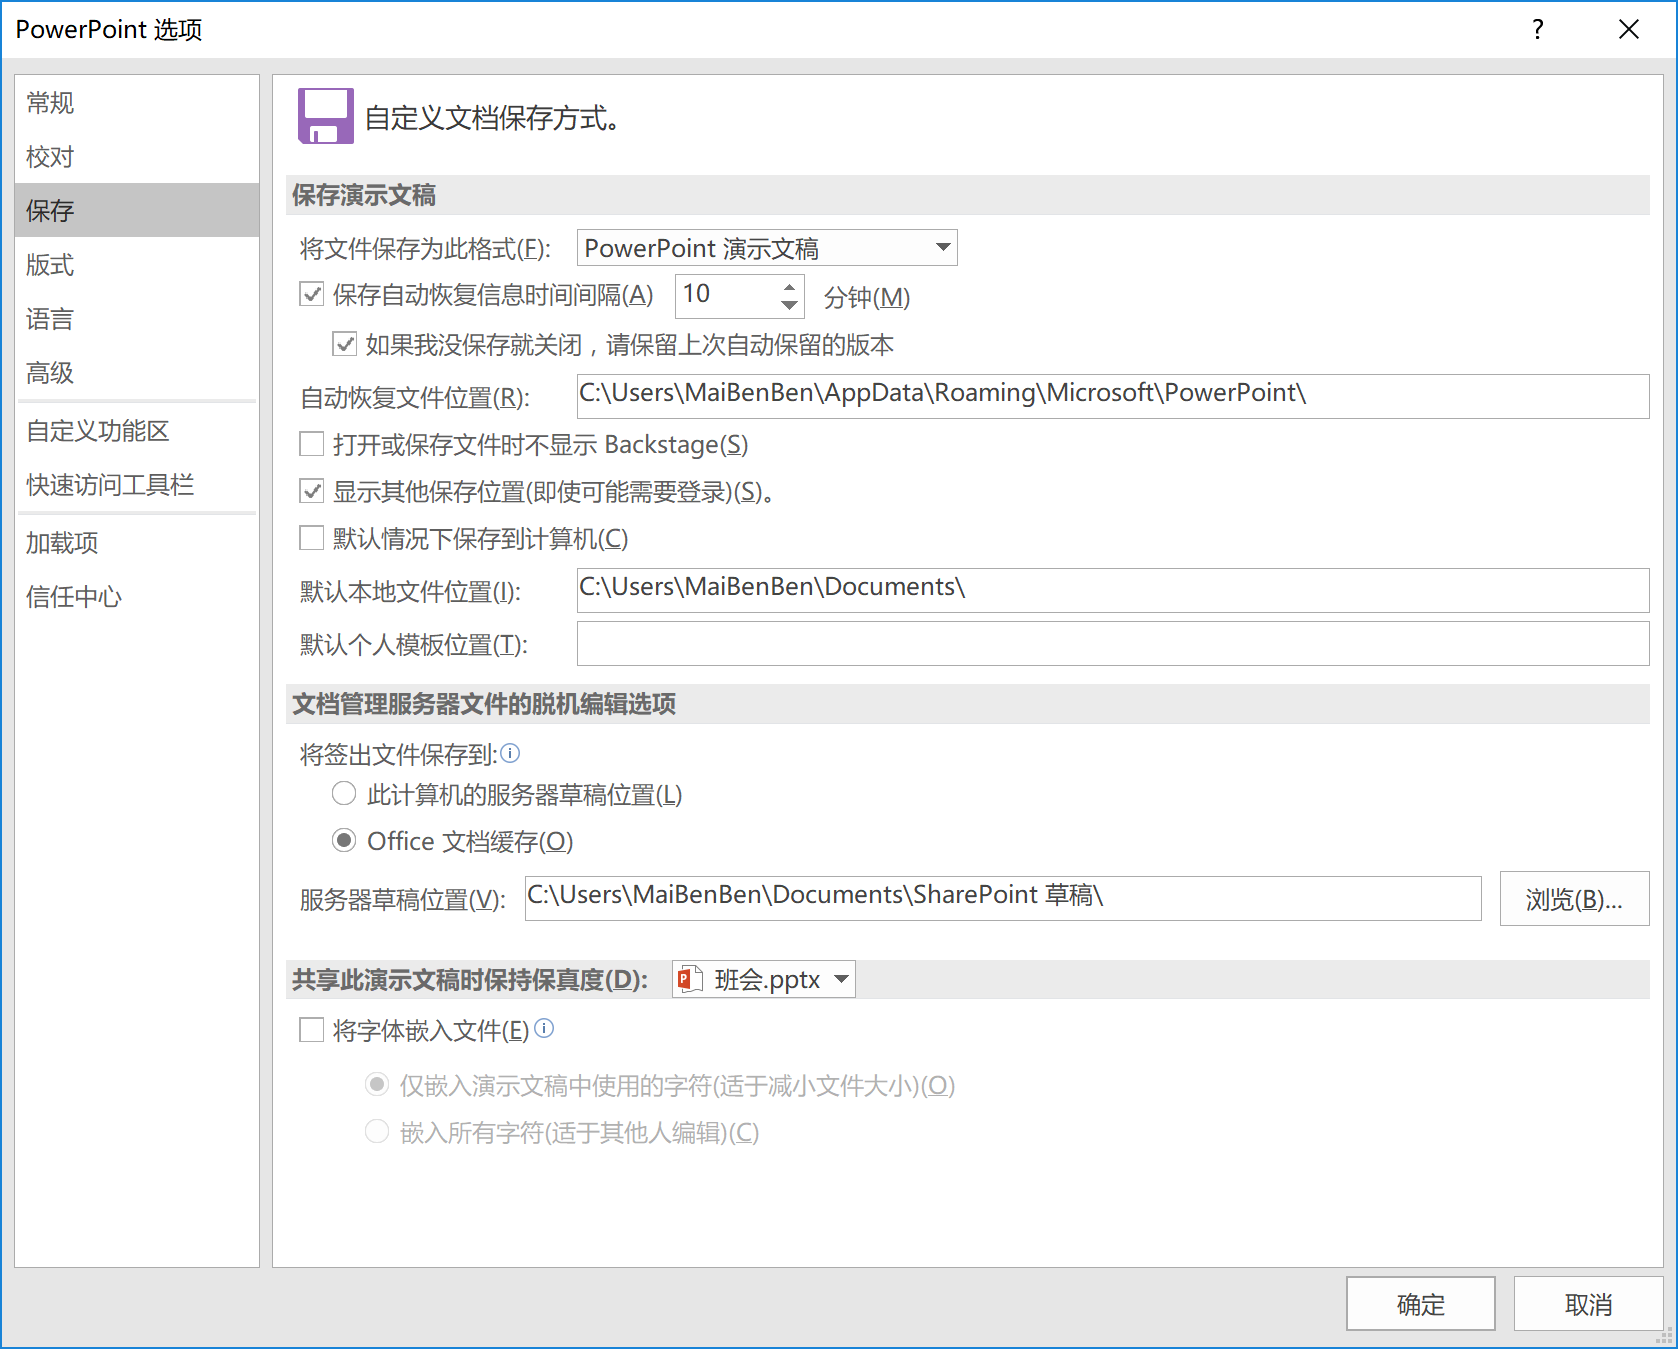The height and width of the screenshot is (1349, 1678).
Task: Open the 语言 settings category
Action: [x=137, y=318]
